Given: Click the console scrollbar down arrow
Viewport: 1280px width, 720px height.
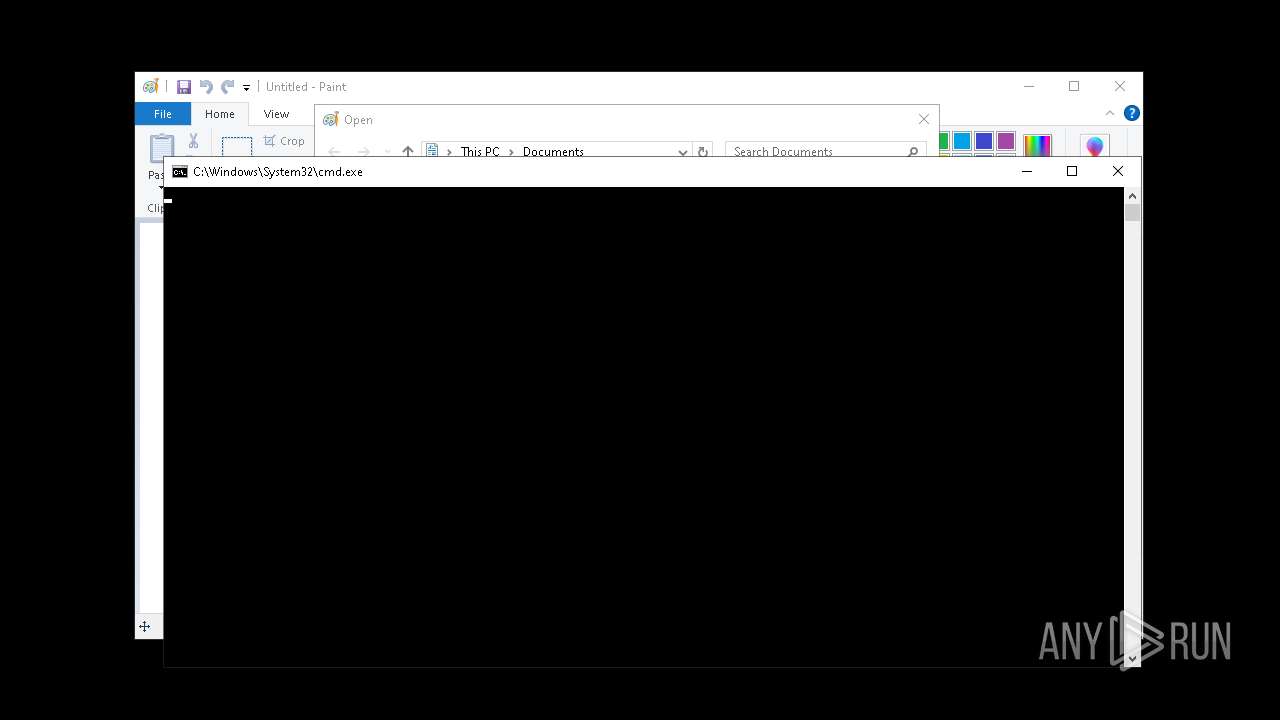Looking at the screenshot, I should click(1132, 658).
